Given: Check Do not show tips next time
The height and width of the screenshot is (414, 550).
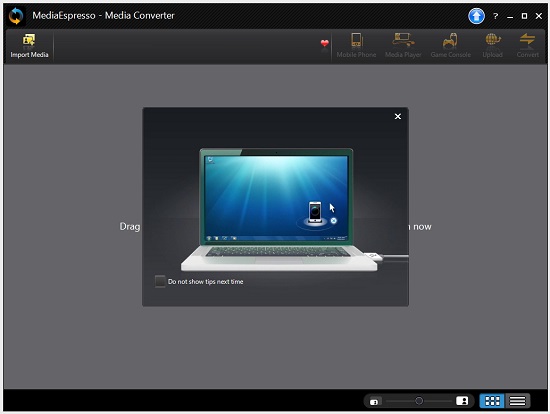Looking at the screenshot, I should (x=160, y=281).
